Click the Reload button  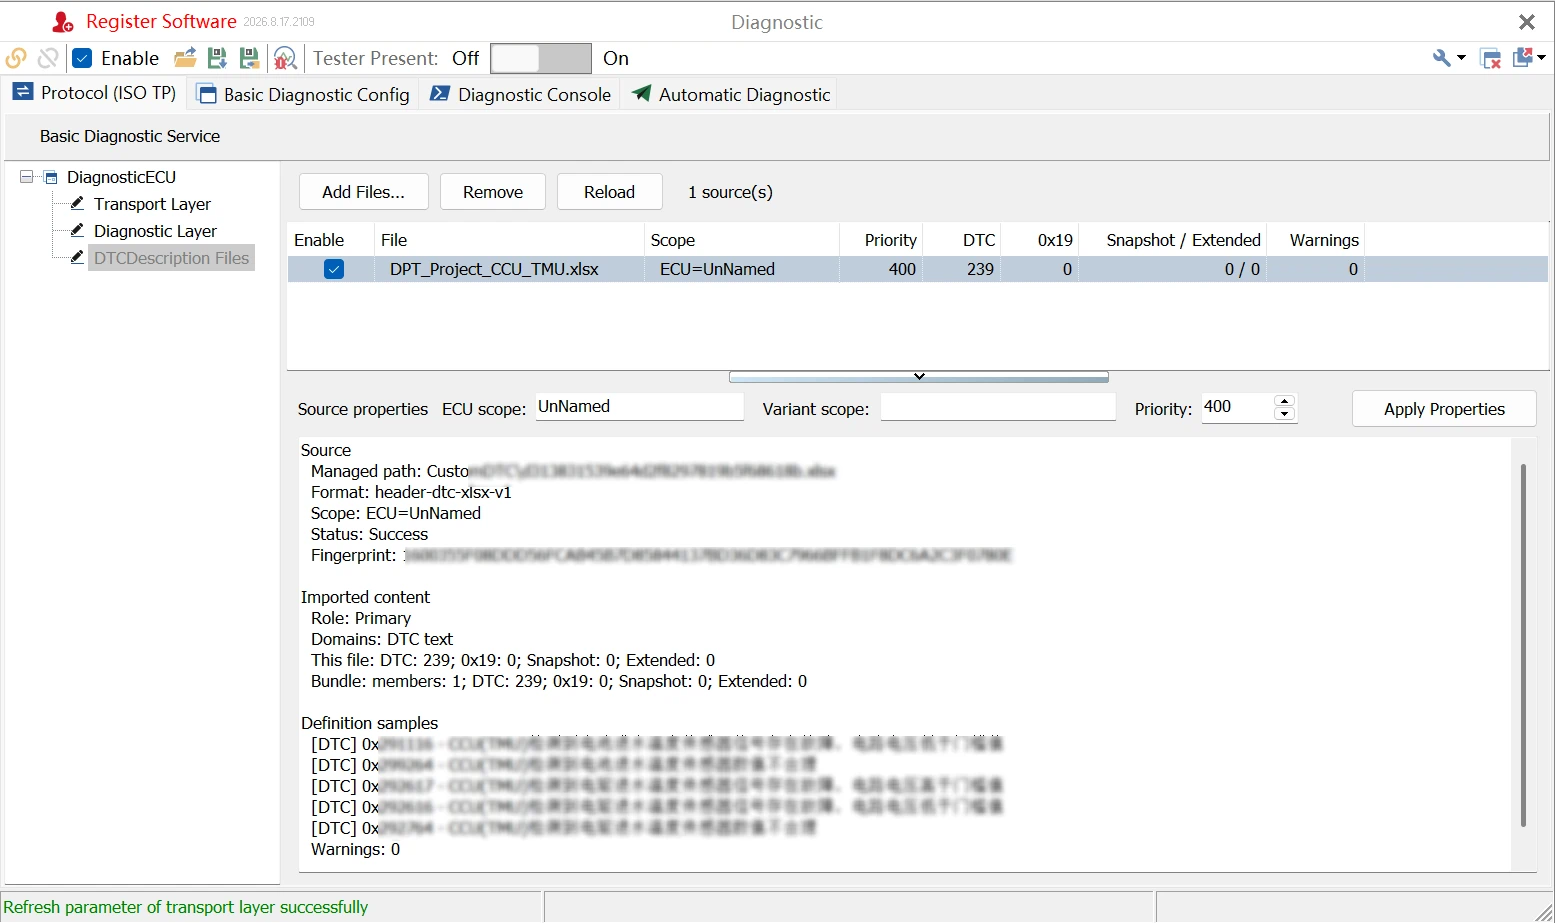point(610,192)
